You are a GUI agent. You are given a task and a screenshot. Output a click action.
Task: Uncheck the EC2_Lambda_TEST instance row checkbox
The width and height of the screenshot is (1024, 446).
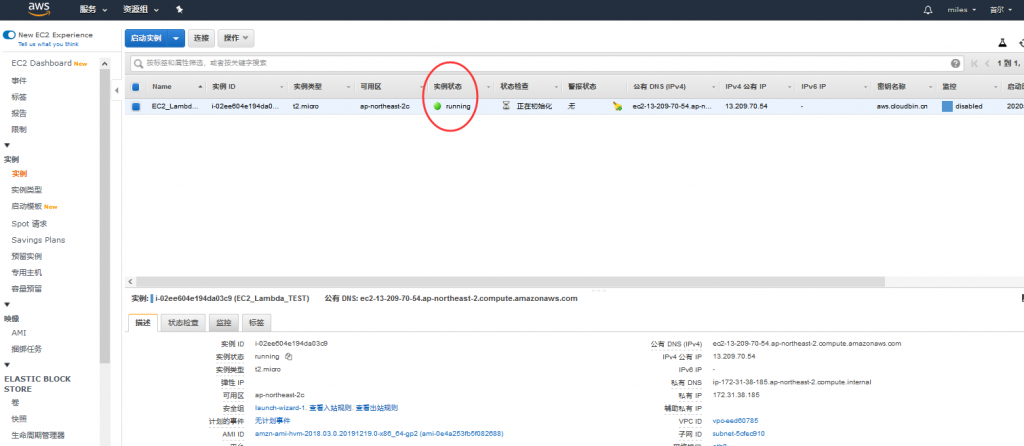[x=136, y=105]
